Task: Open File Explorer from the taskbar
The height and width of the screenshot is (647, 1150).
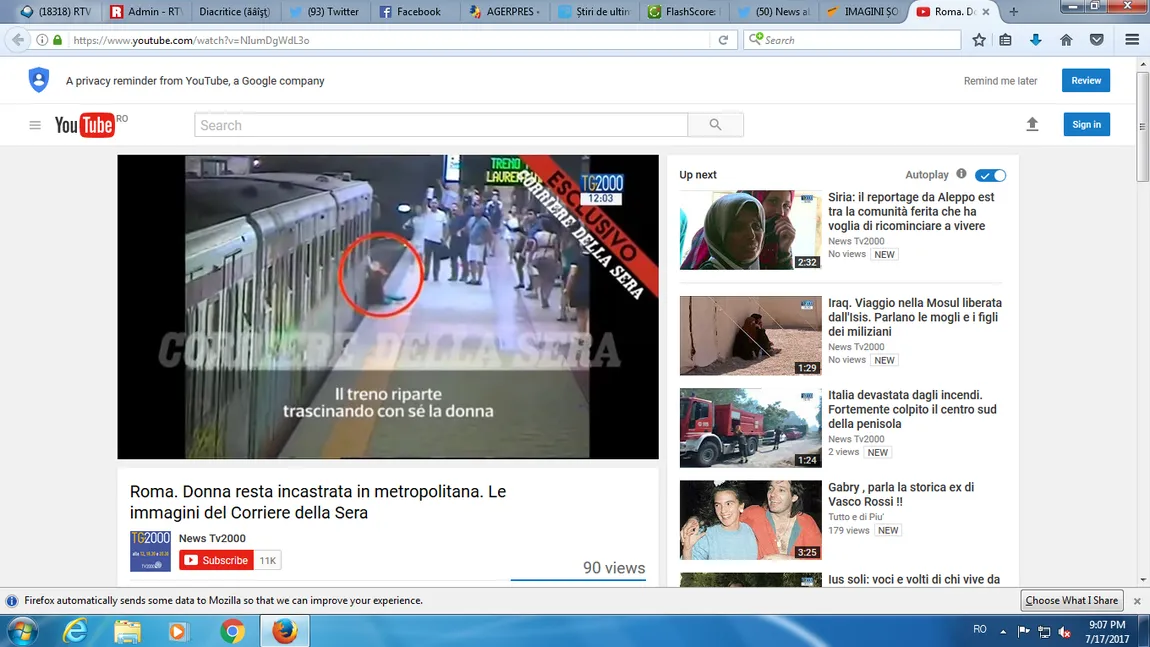Action: (127, 631)
